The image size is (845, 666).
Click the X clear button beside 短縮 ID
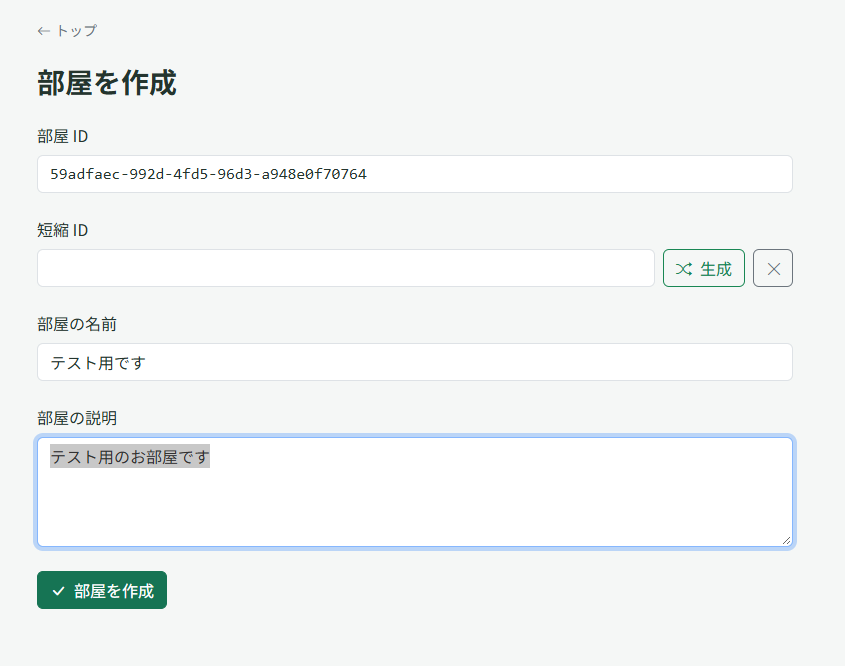click(772, 268)
